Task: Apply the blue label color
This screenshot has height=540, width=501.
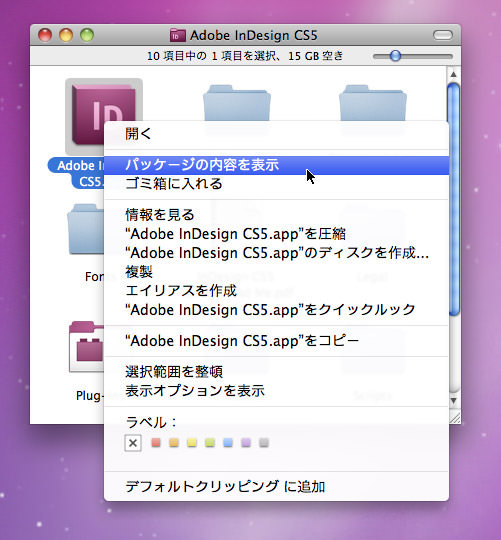Action: pos(228,443)
